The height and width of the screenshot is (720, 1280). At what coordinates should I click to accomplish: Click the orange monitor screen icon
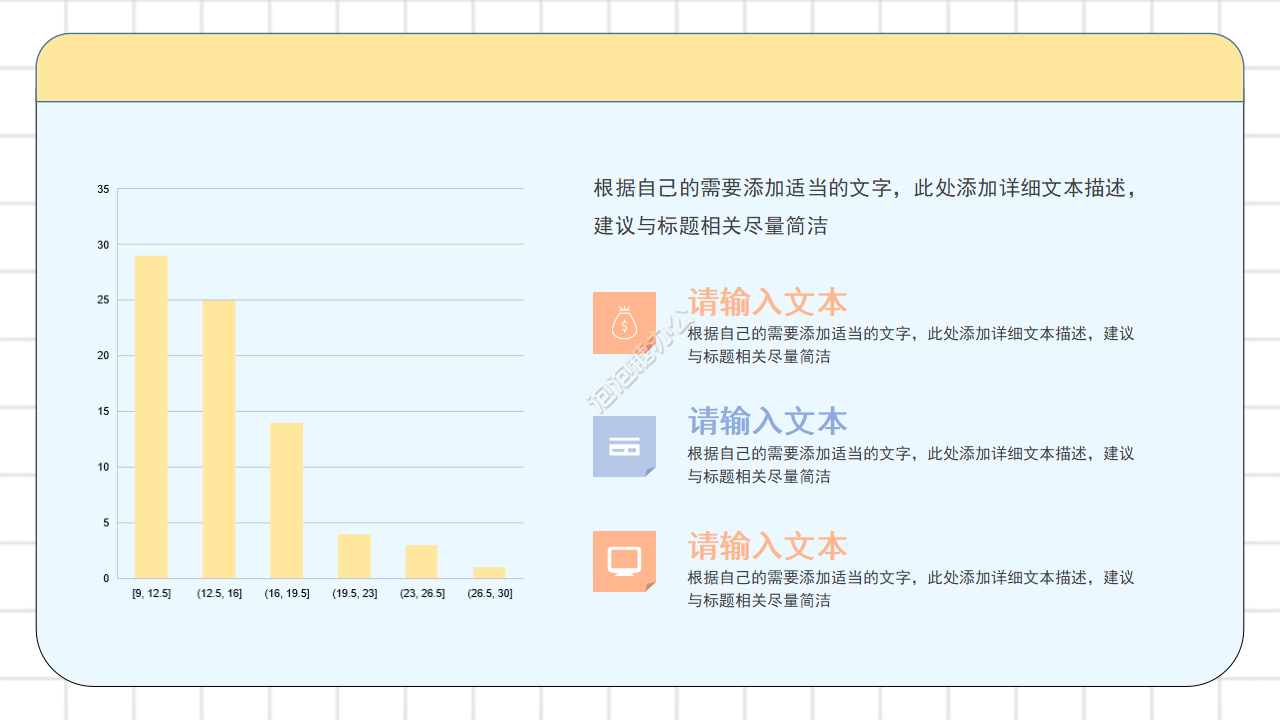(624, 561)
